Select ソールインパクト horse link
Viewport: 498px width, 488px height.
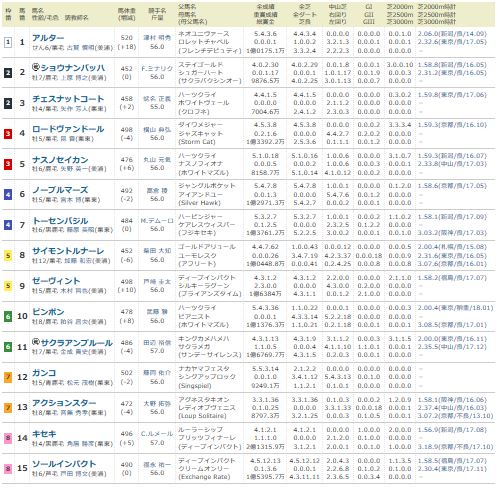coord(64,464)
